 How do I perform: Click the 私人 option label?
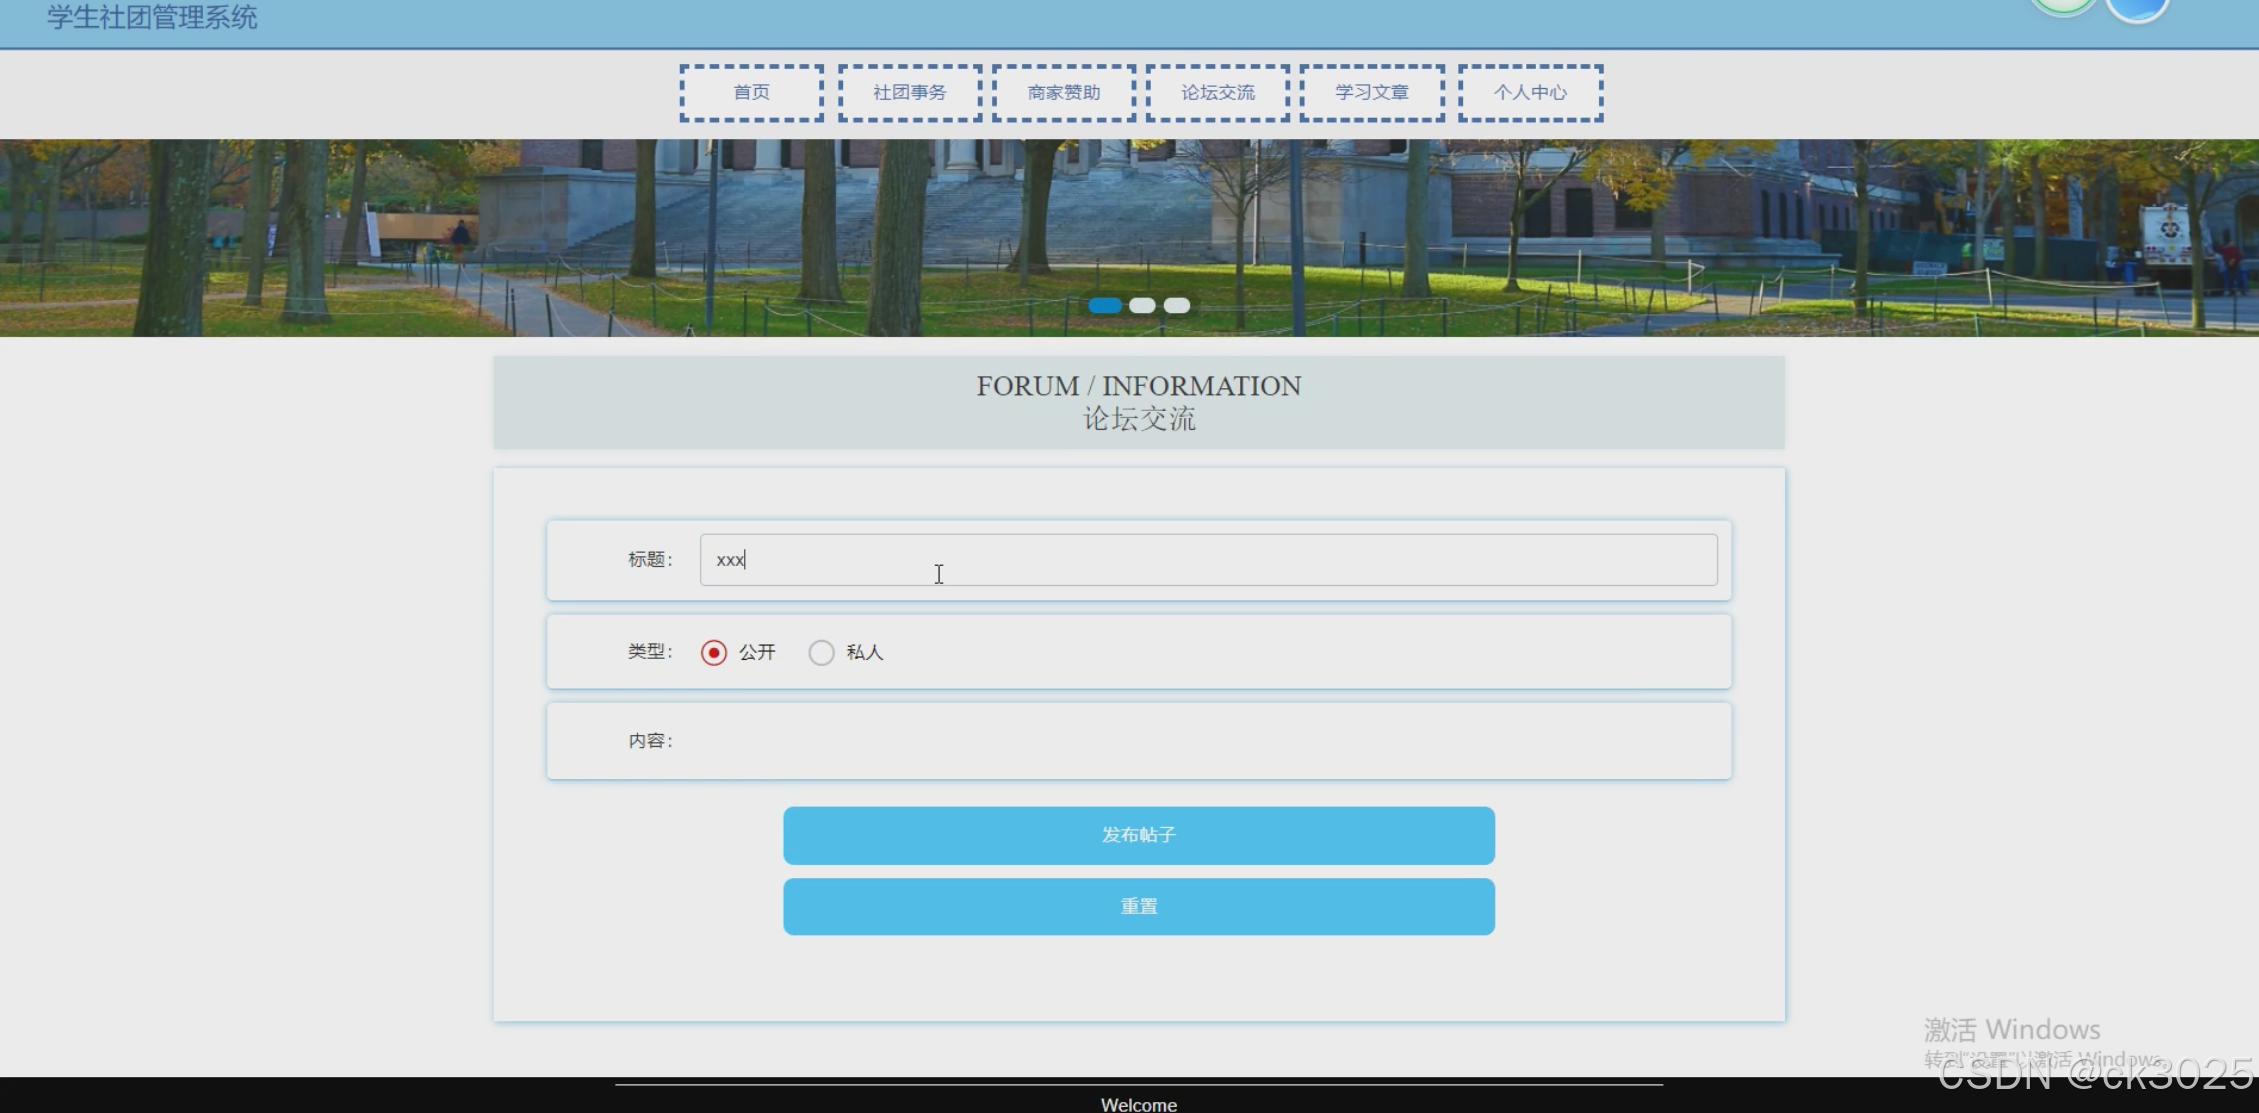tap(864, 653)
